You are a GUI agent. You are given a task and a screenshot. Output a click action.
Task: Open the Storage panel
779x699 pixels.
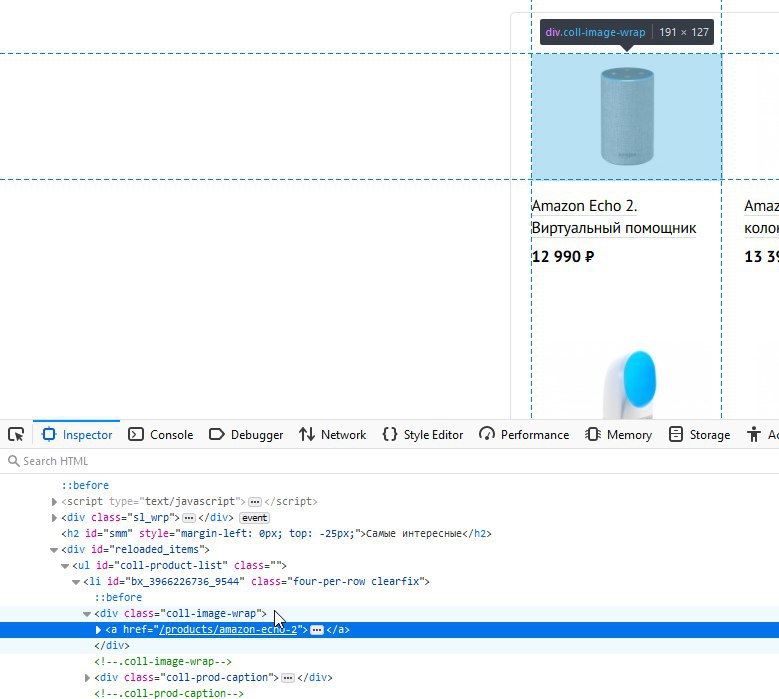click(x=699, y=435)
